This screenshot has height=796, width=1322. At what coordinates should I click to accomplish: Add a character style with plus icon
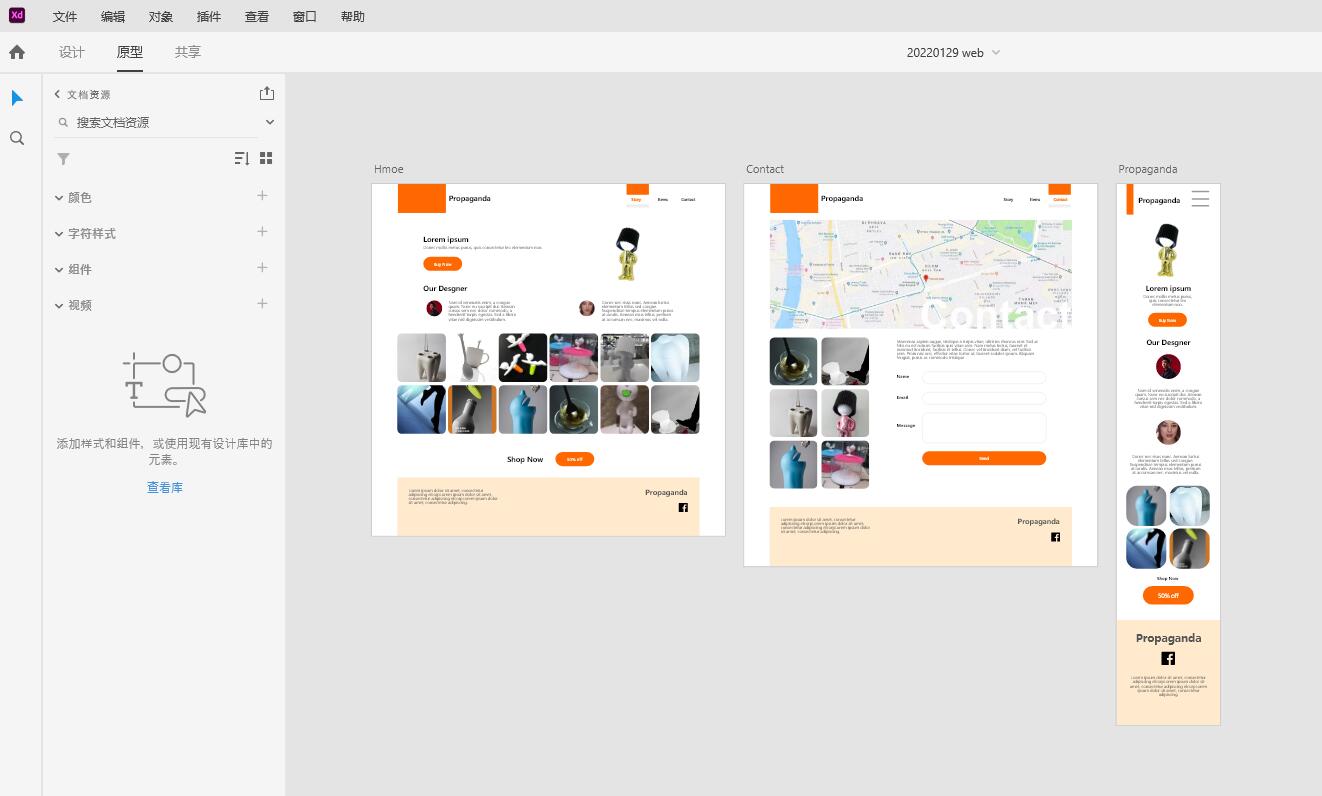(262, 232)
